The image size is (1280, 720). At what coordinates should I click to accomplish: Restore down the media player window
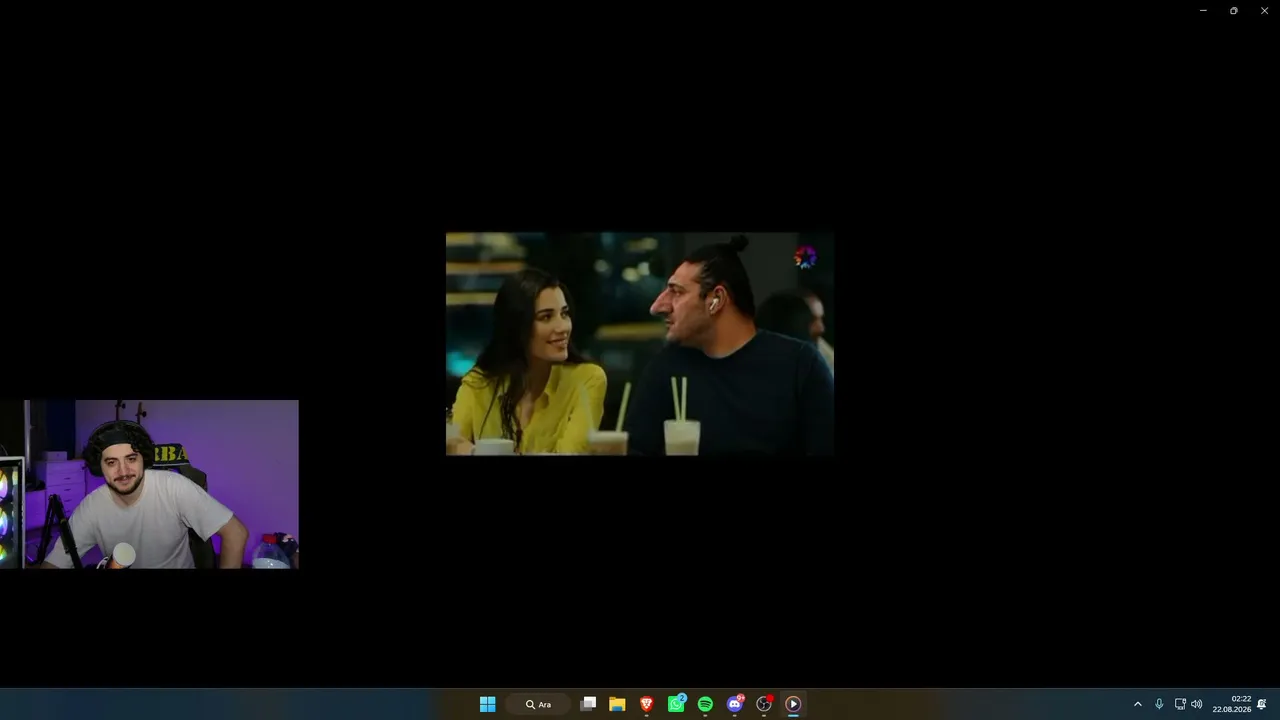[x=1233, y=11]
